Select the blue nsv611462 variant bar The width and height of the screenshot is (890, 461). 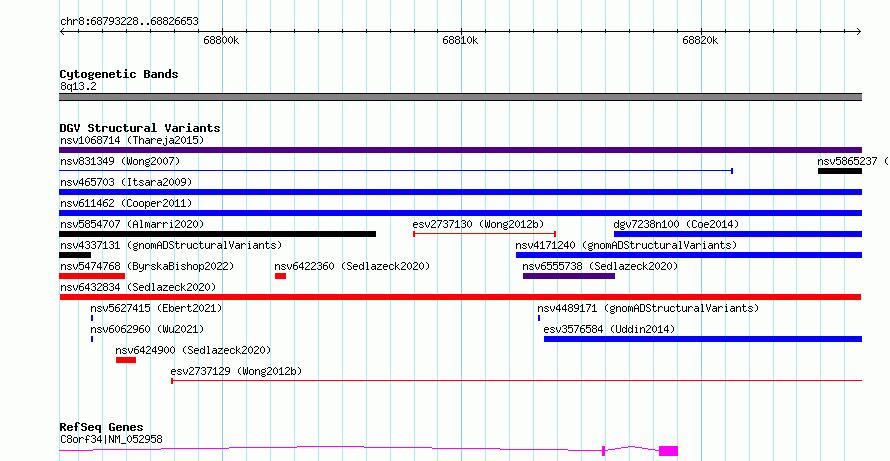point(460,213)
